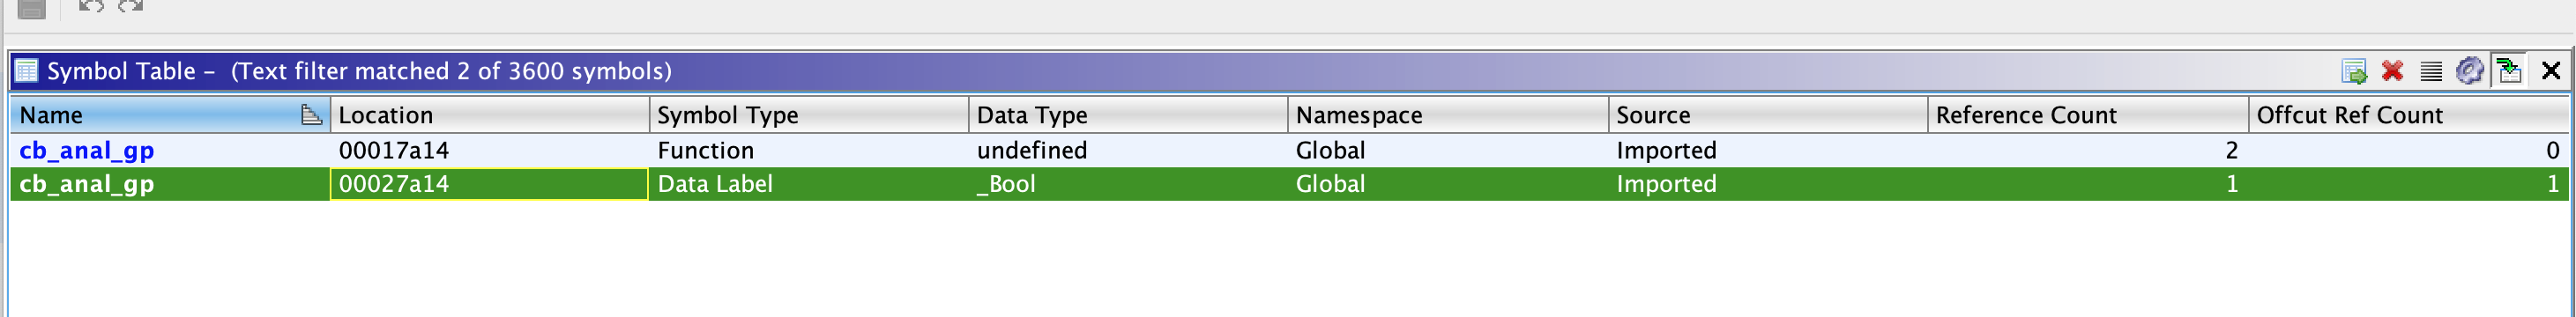Sort by the Namespace column header
This screenshot has height=317, width=2576.
click(x=1448, y=115)
